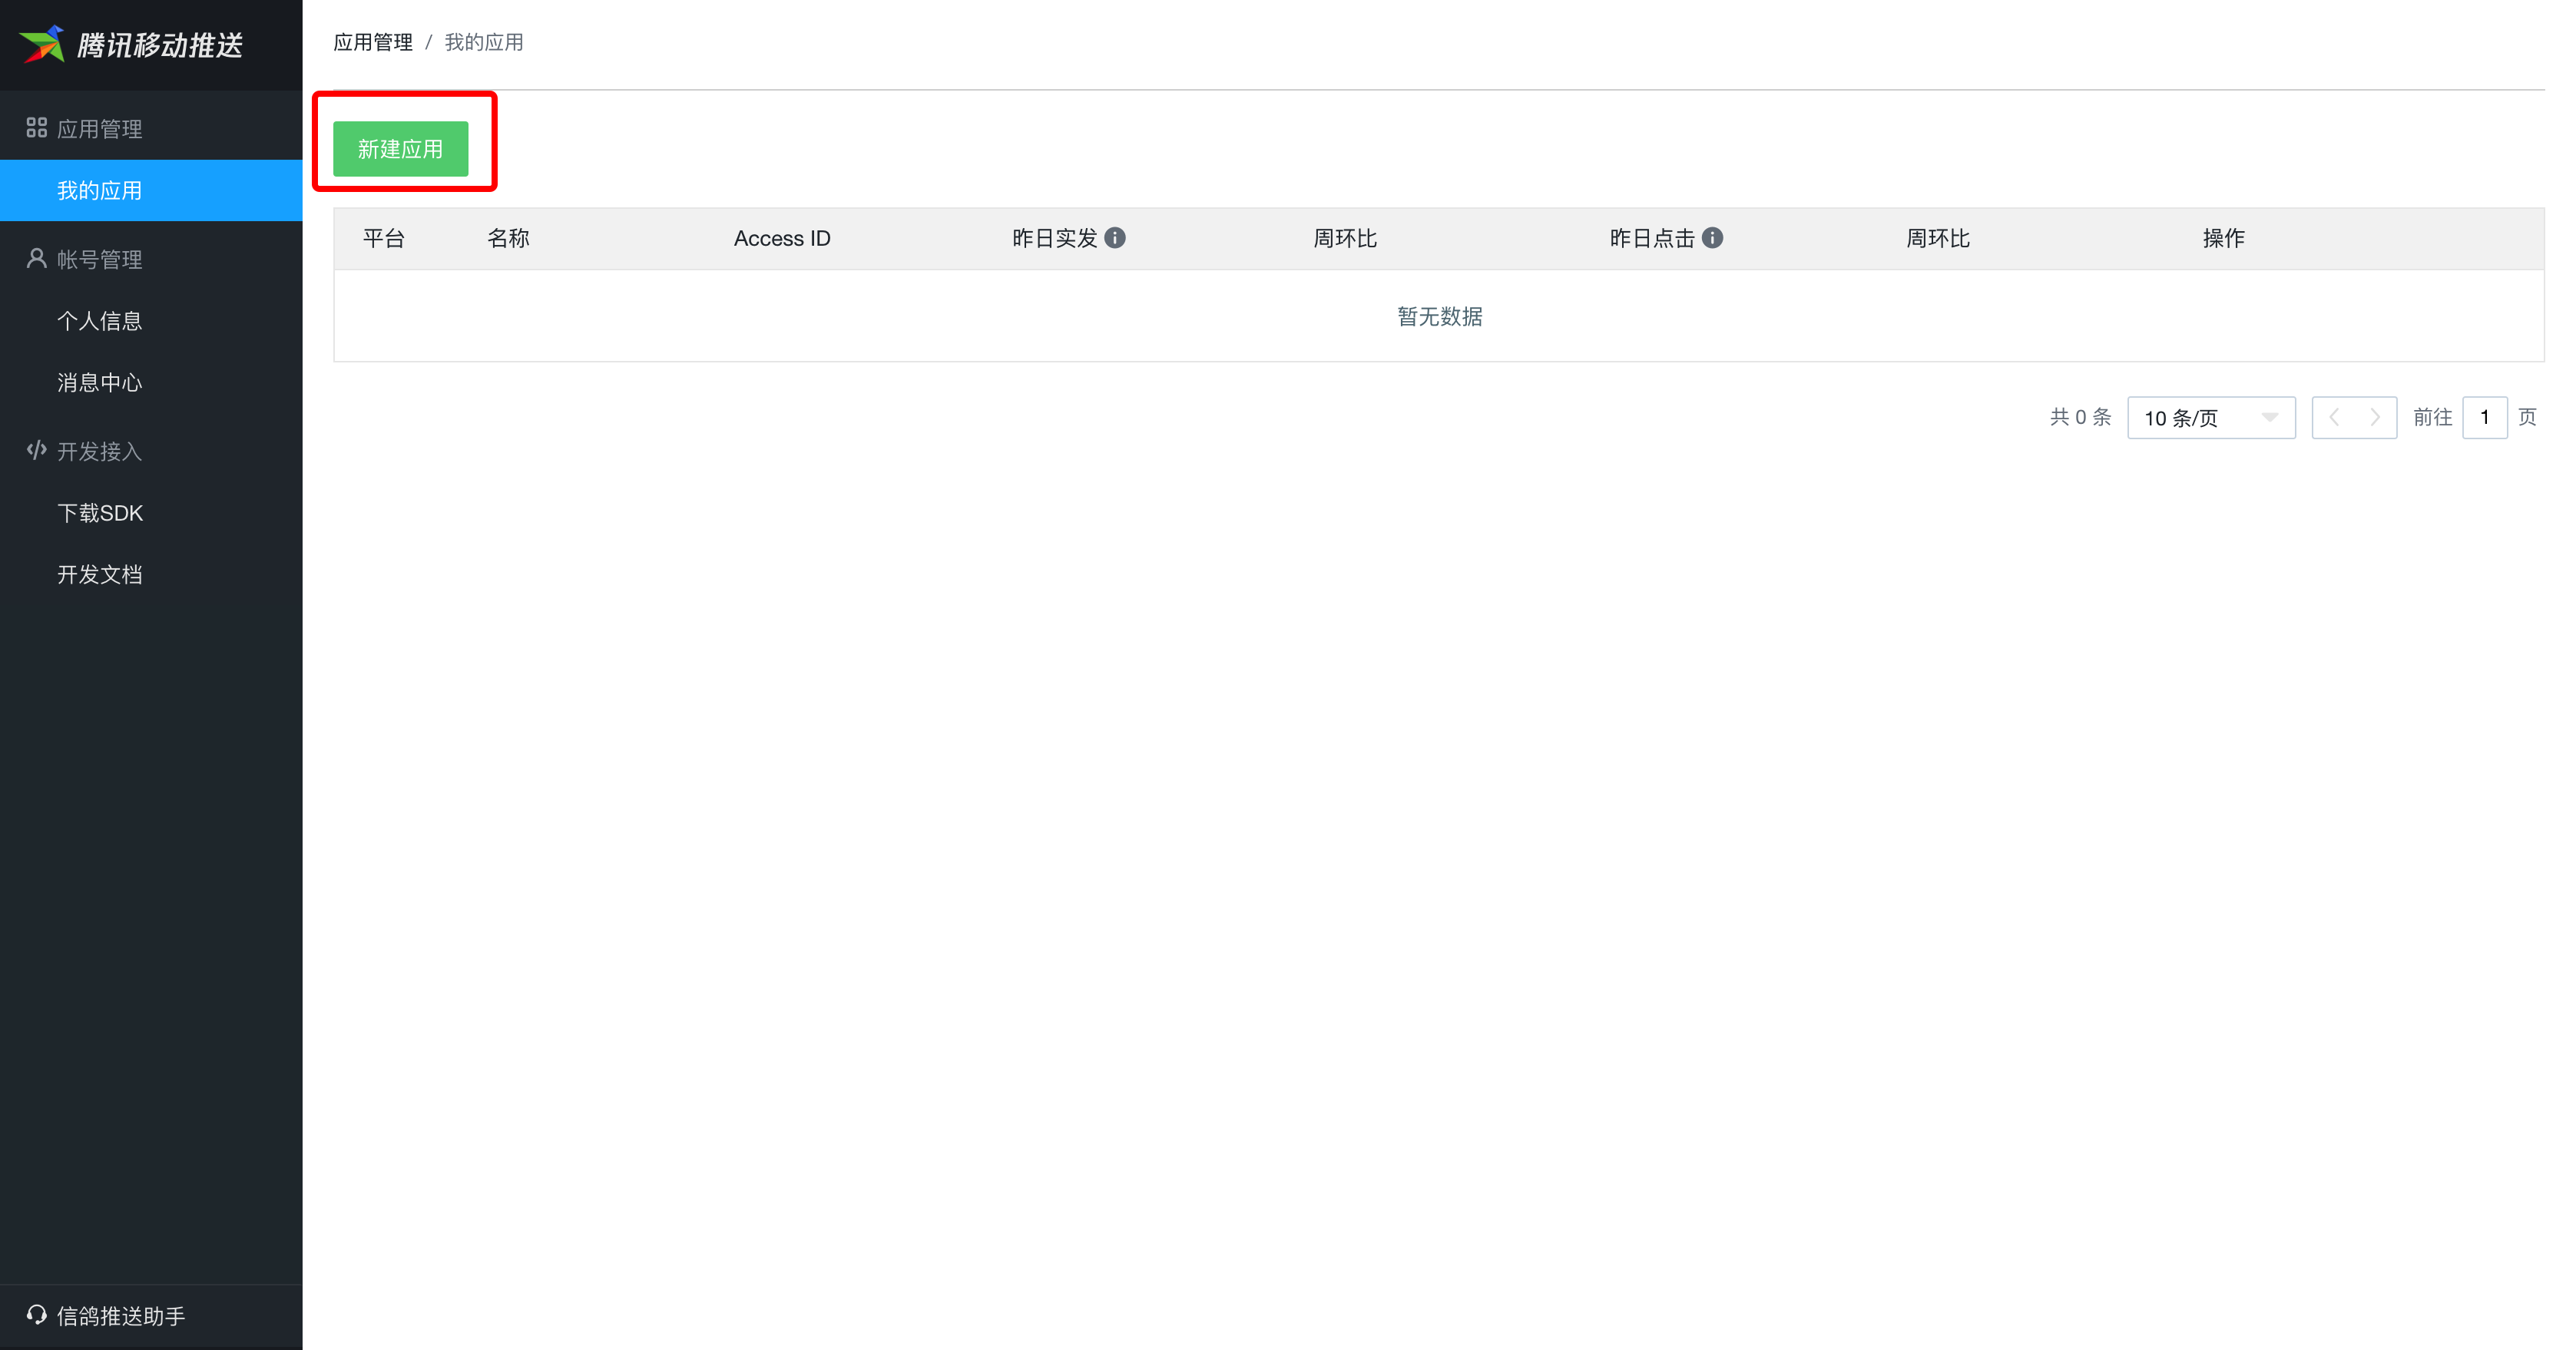Collapse the 帐号管理 sidebar section
Image resolution: width=2576 pixels, height=1350 pixels.
pos(100,260)
